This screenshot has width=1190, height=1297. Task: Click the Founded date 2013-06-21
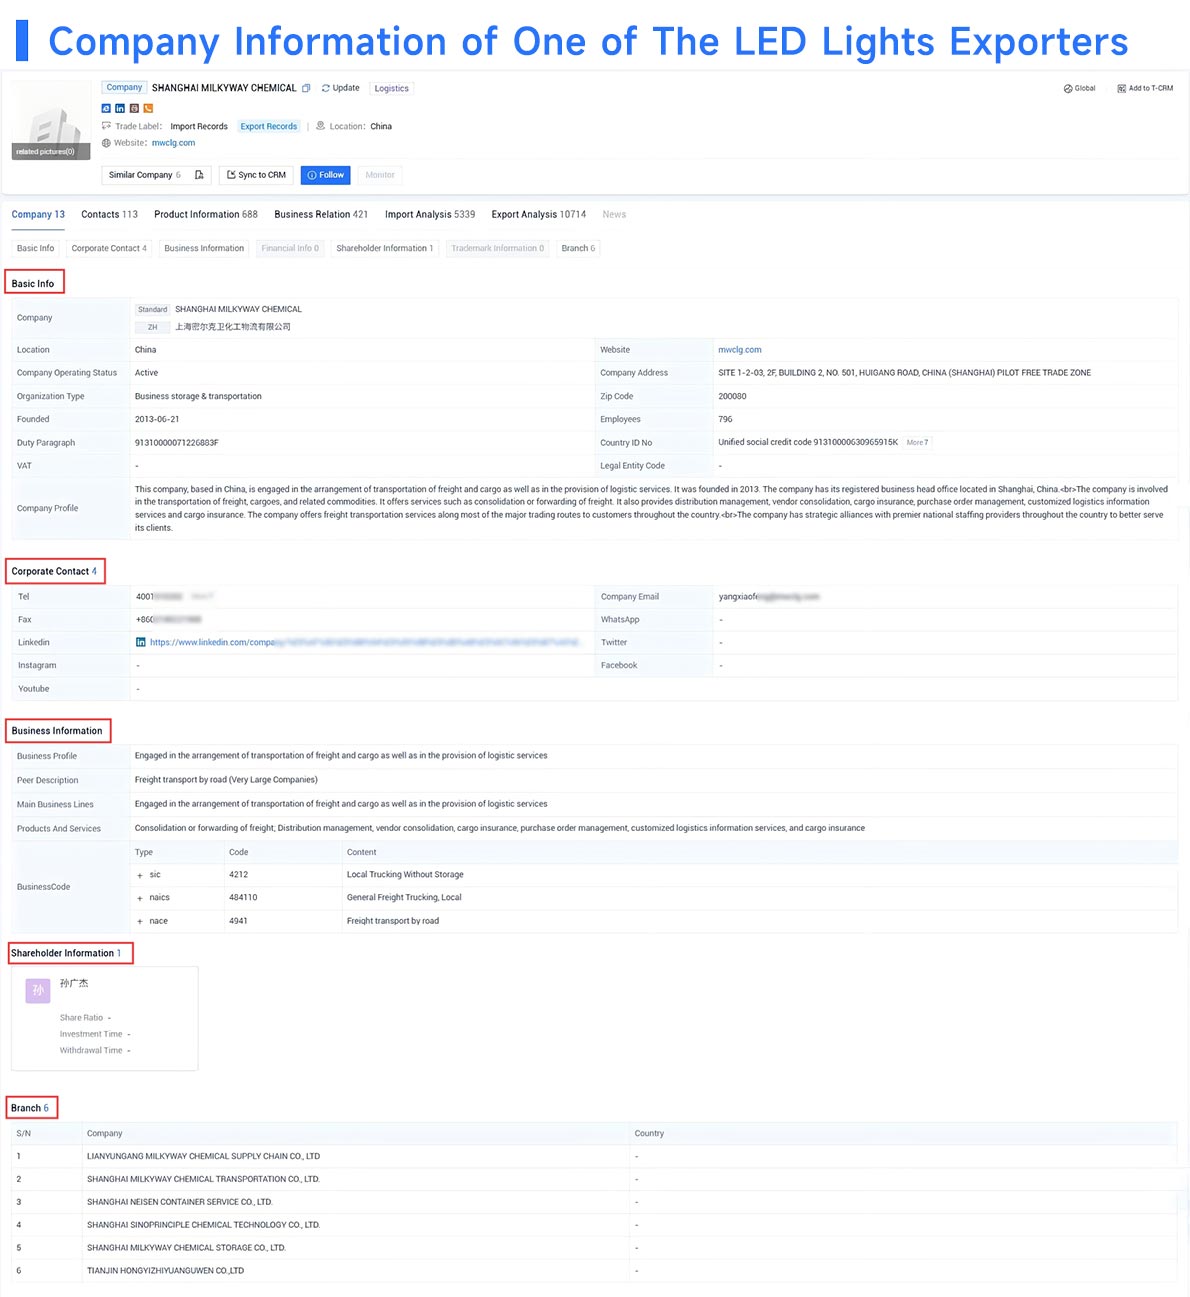click(157, 419)
